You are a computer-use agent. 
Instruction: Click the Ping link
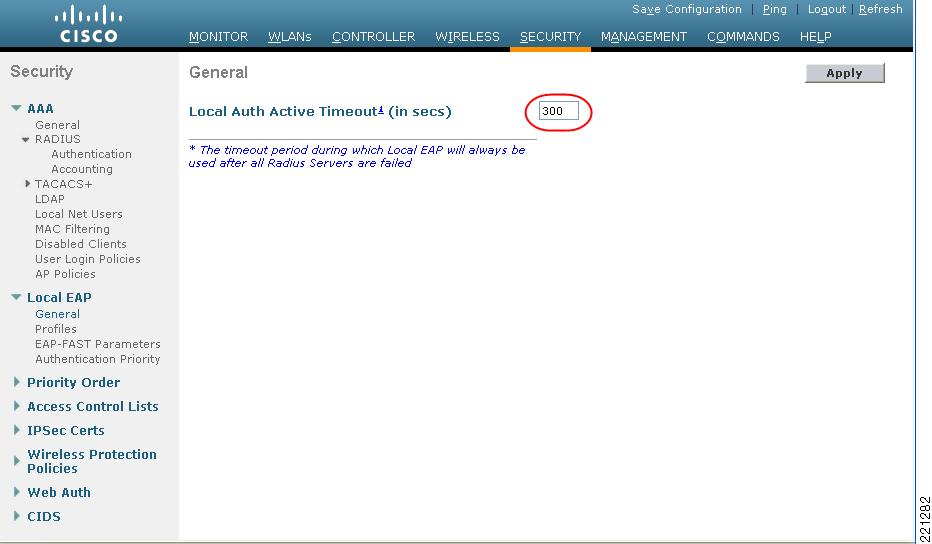(774, 10)
